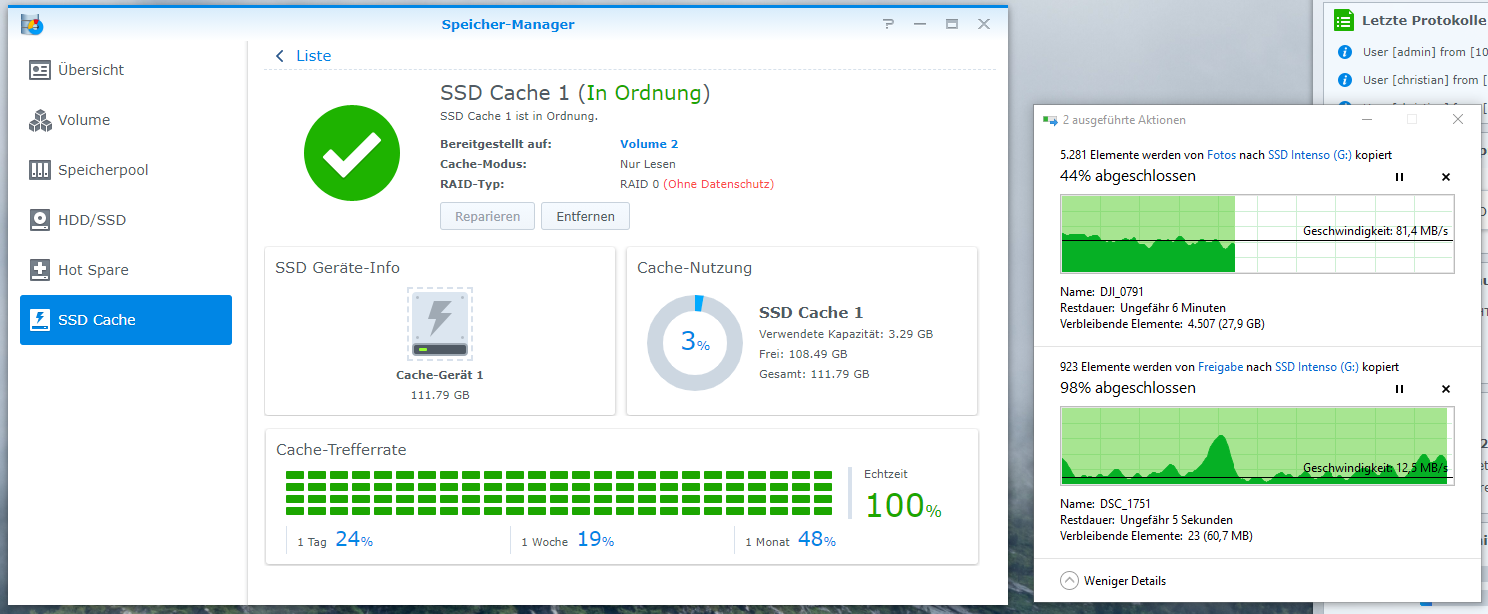Close the copy actions dialog

(x=1458, y=119)
